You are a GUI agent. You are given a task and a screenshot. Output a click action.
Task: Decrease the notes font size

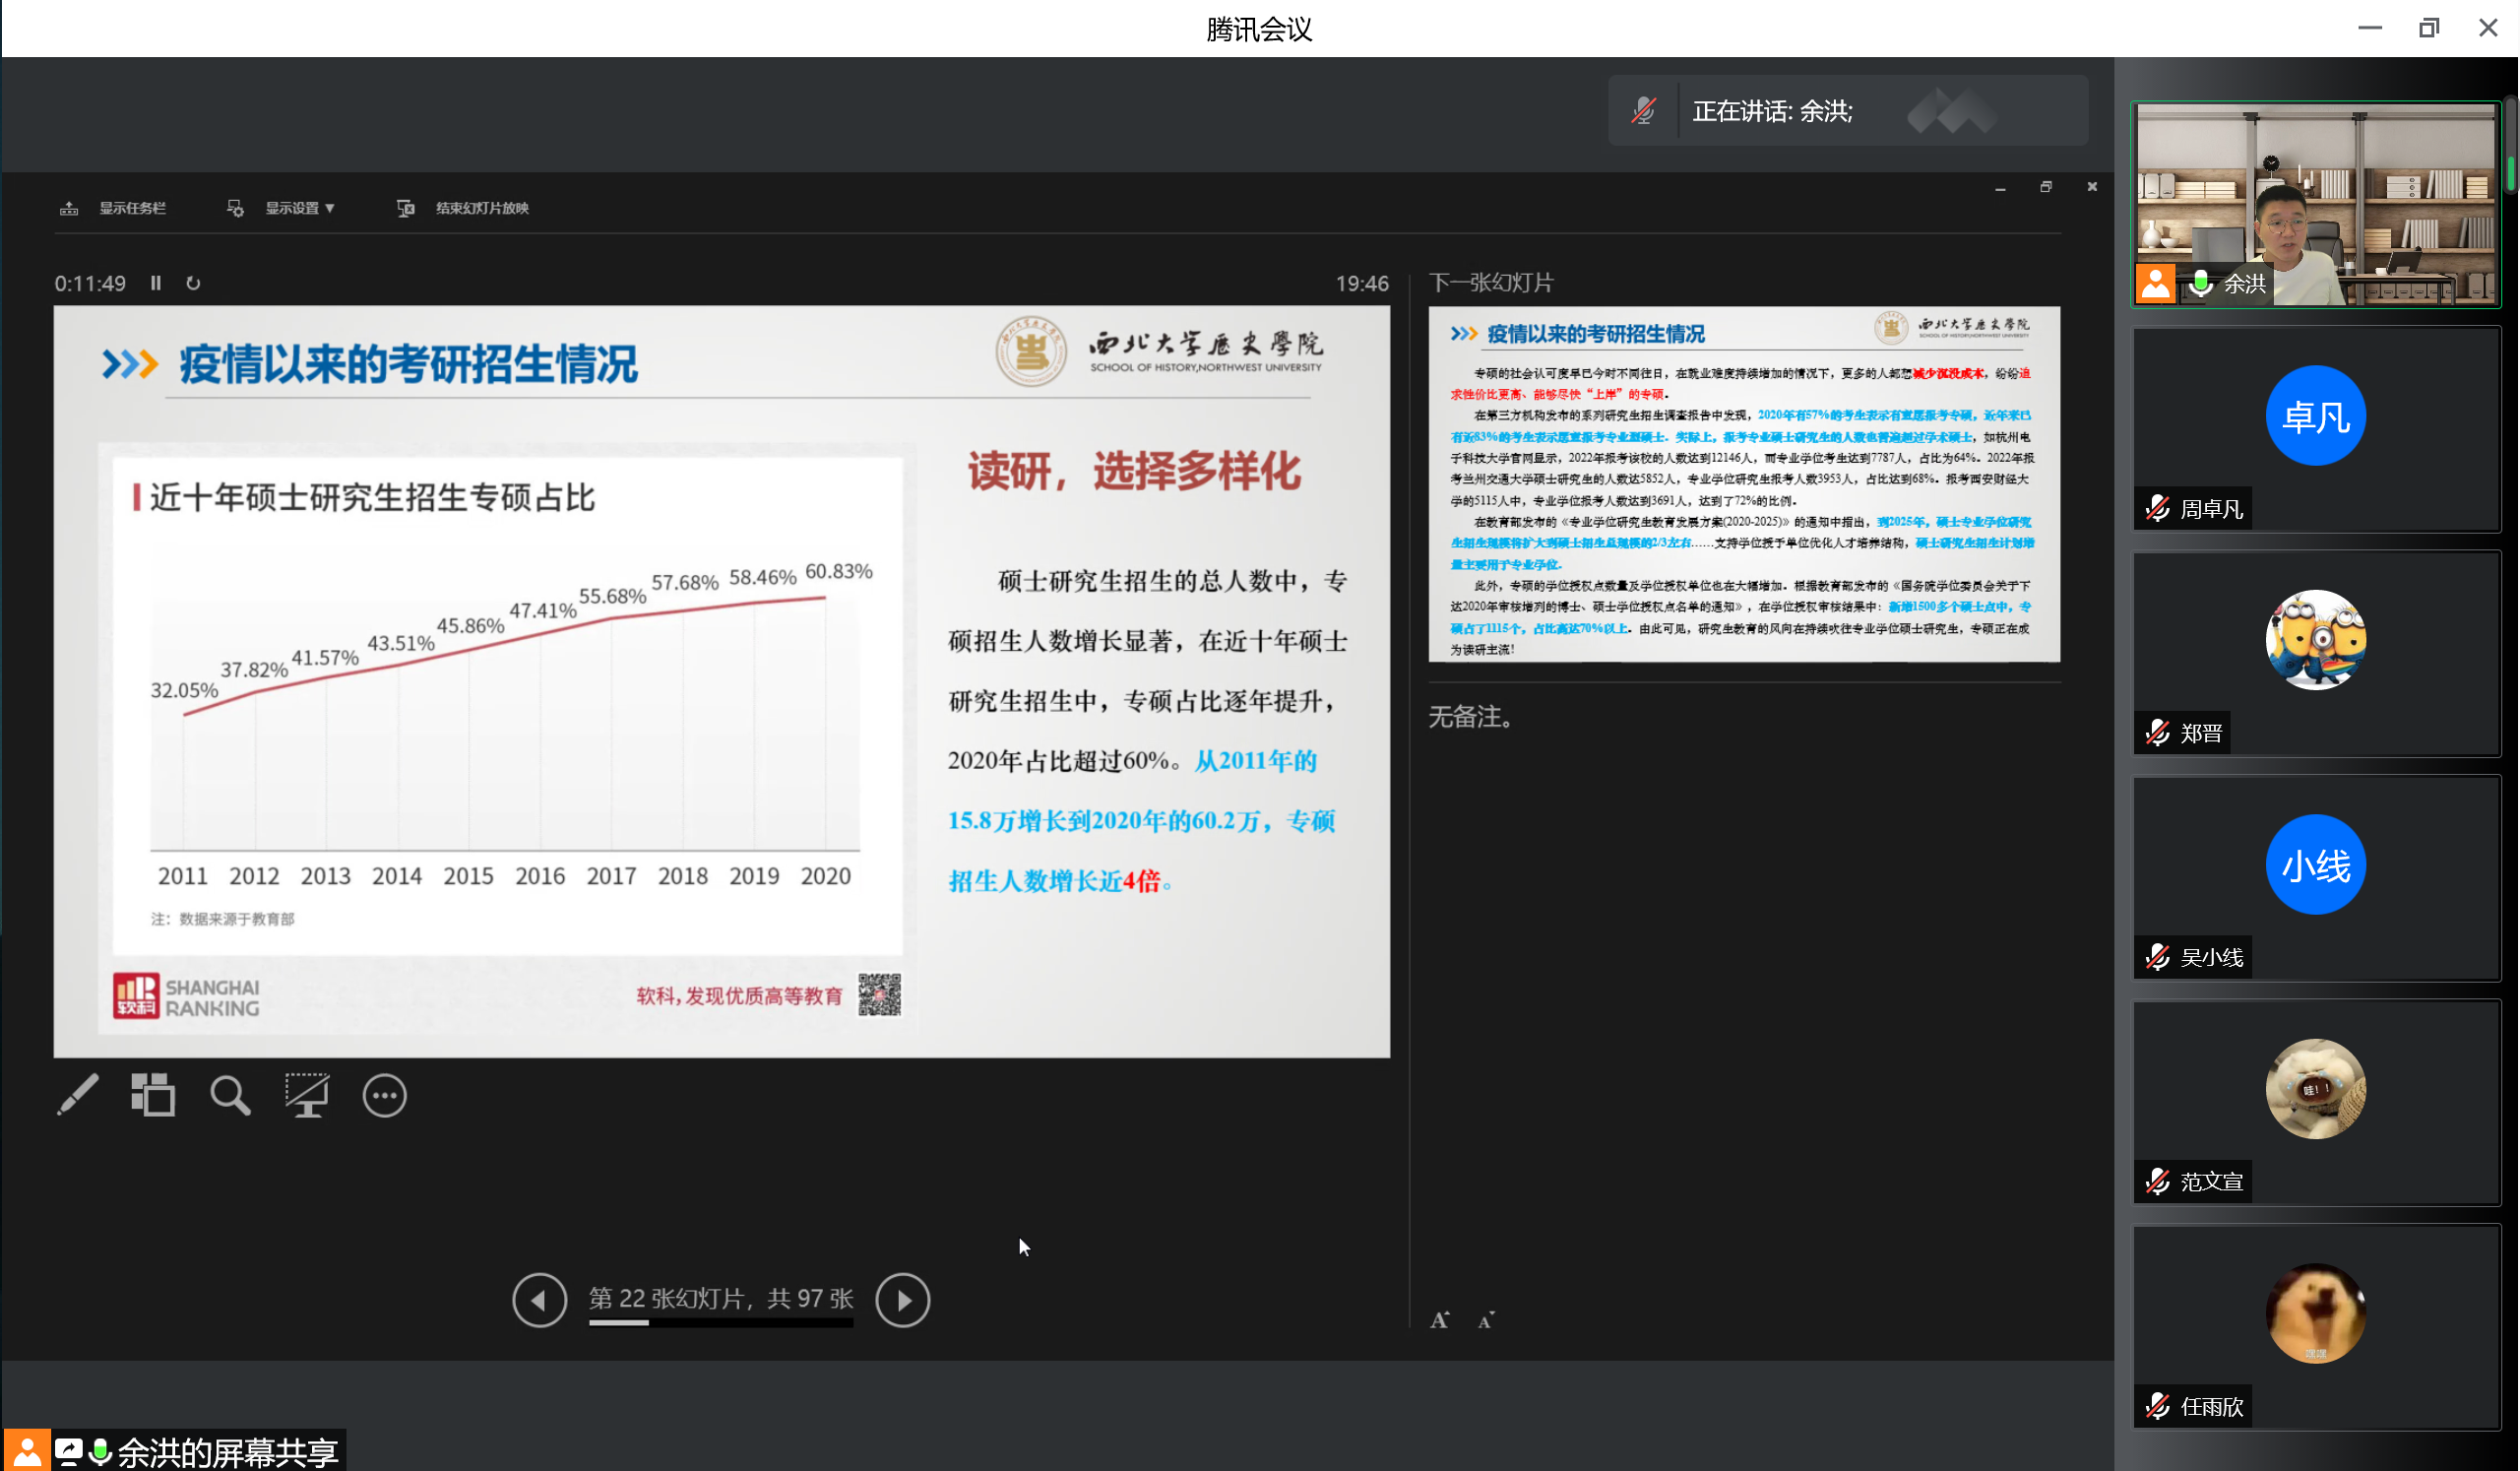[x=1486, y=1320]
